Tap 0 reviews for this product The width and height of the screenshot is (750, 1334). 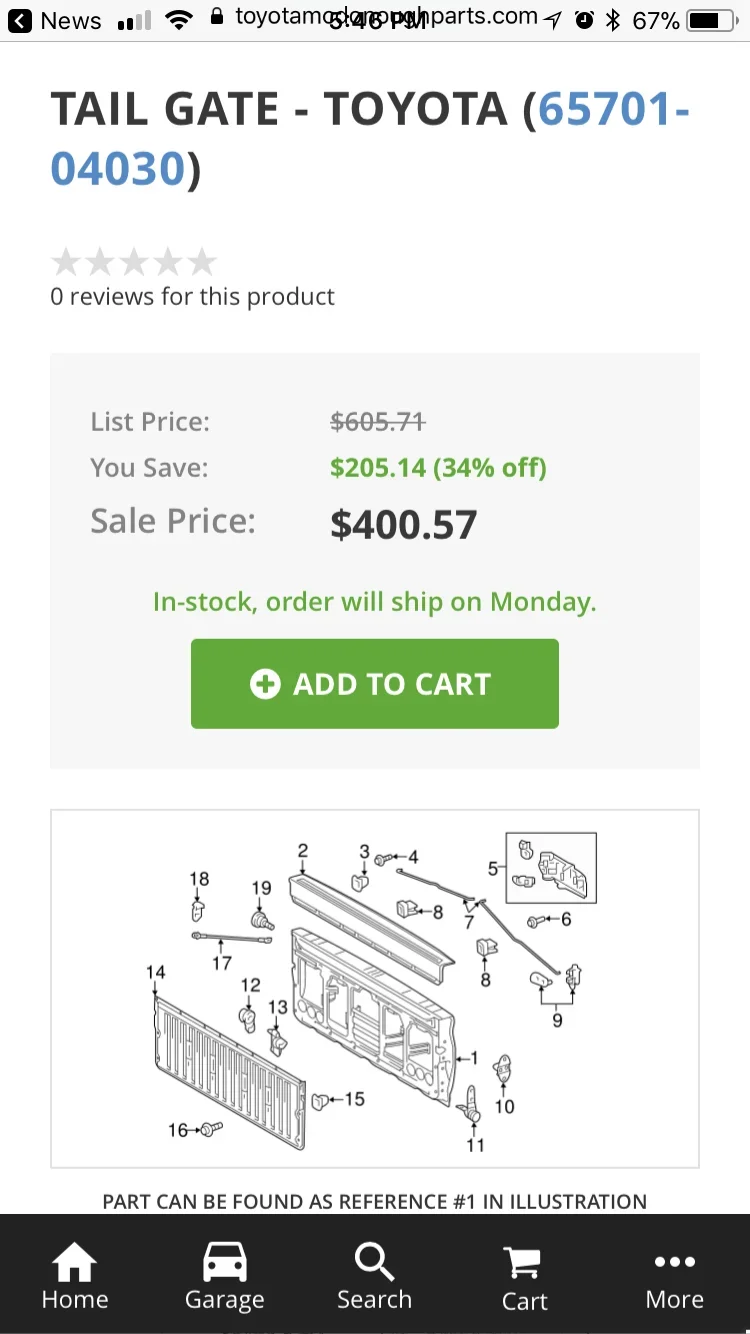192,297
